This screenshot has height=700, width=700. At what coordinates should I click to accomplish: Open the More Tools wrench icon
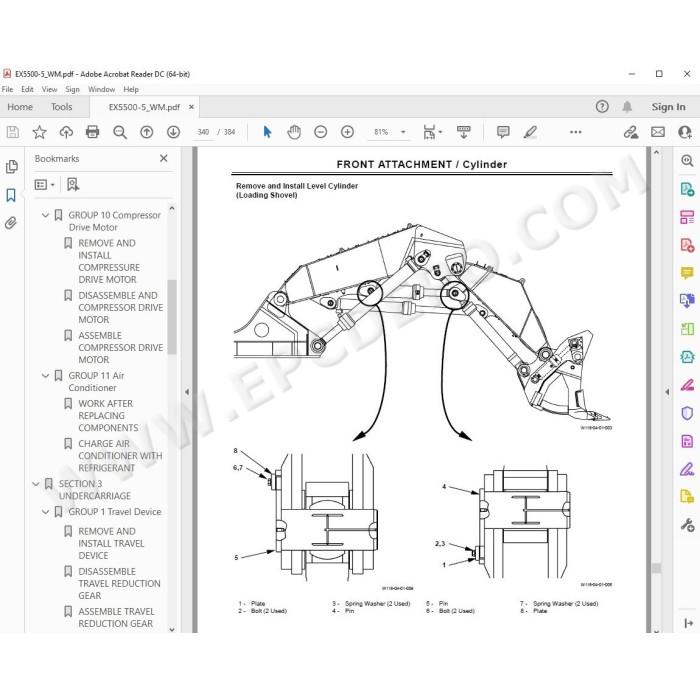pos(687,525)
